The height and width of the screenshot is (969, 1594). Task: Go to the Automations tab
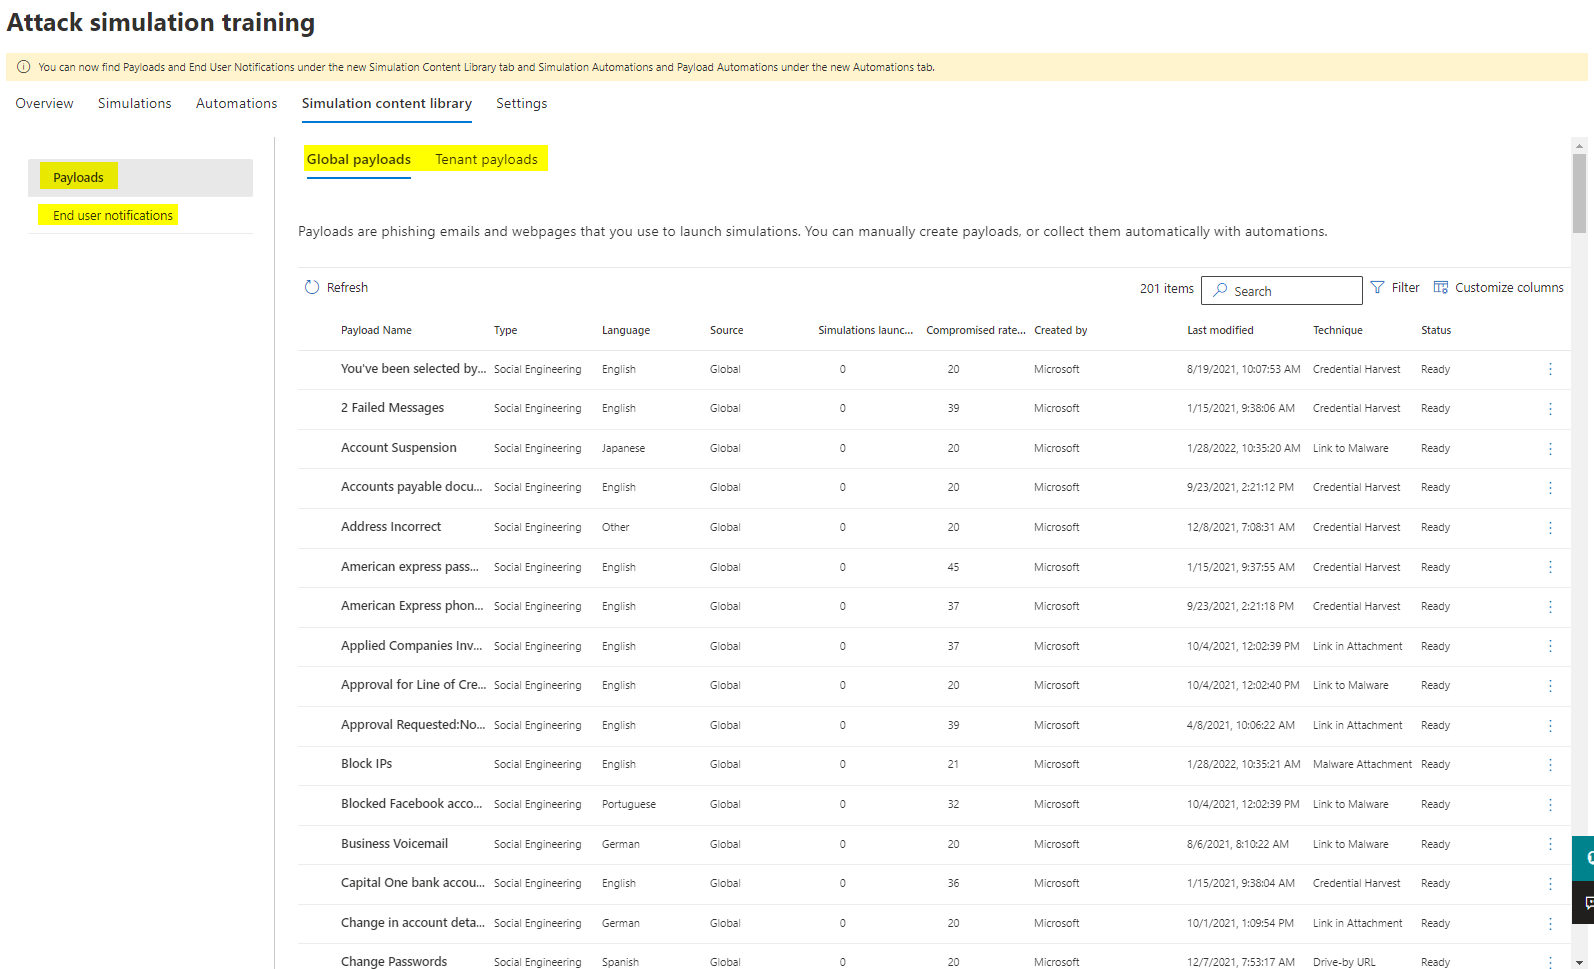pyautogui.click(x=237, y=104)
